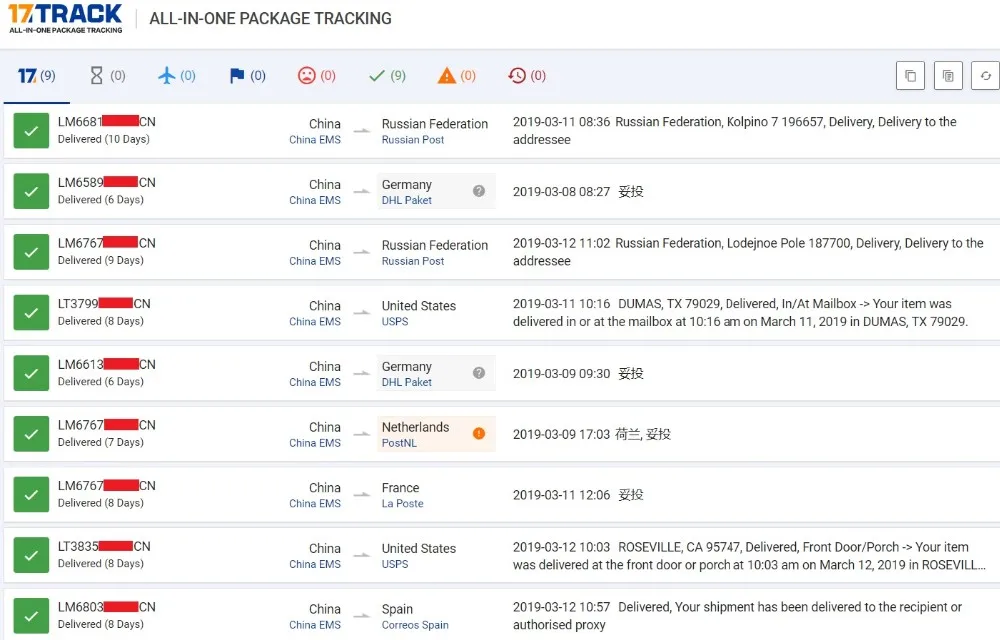Click tracking number starting LT3835
Screen dimensions: 1000x640
[x=104, y=546]
